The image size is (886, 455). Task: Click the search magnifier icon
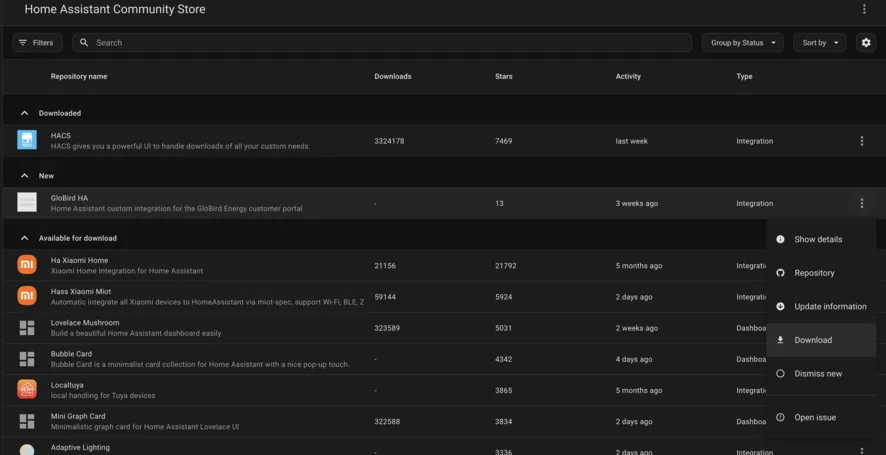(84, 42)
